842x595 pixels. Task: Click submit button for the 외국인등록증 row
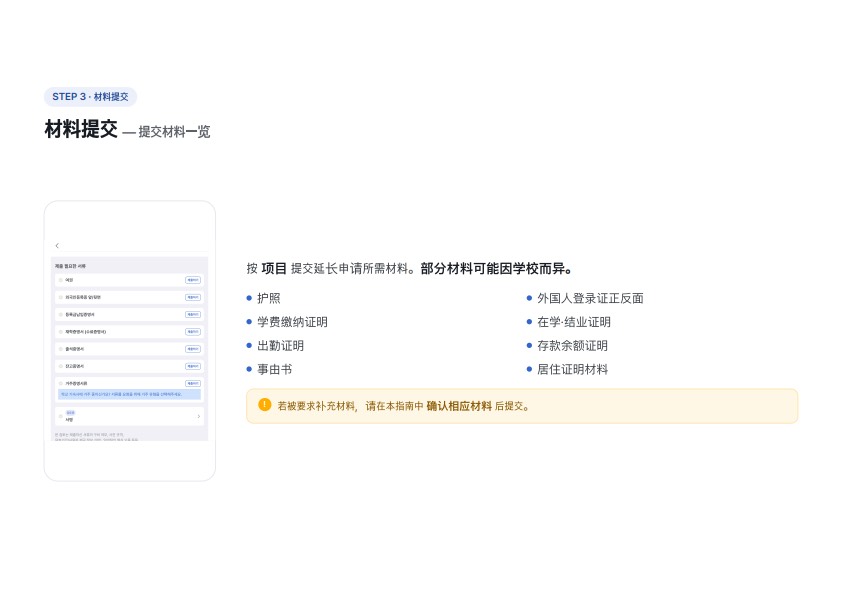pyautogui.click(x=193, y=298)
